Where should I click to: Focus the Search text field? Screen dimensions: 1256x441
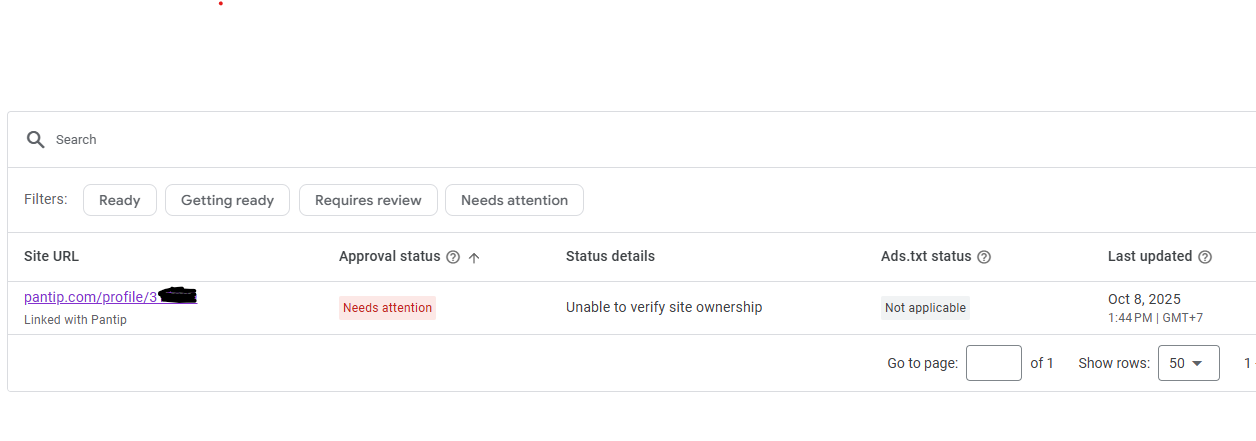pos(400,140)
